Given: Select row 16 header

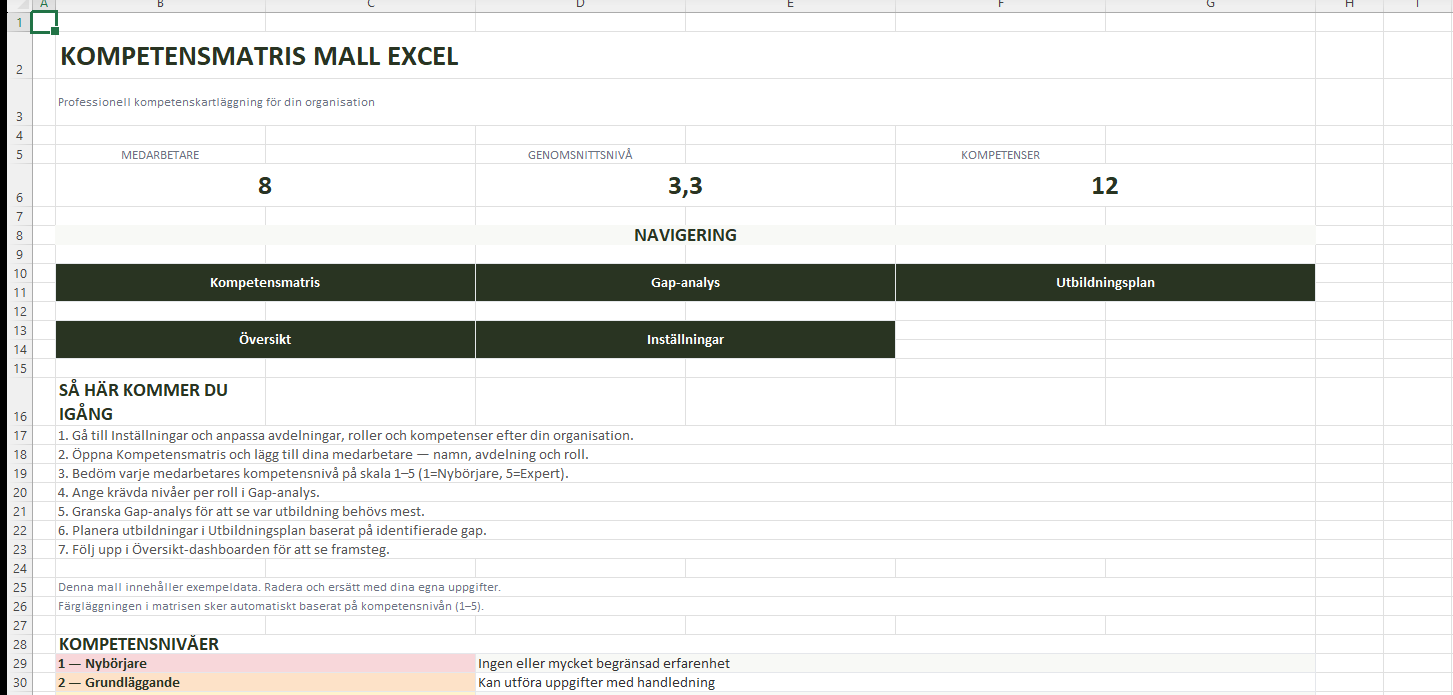Looking at the screenshot, I should pos(19,415).
